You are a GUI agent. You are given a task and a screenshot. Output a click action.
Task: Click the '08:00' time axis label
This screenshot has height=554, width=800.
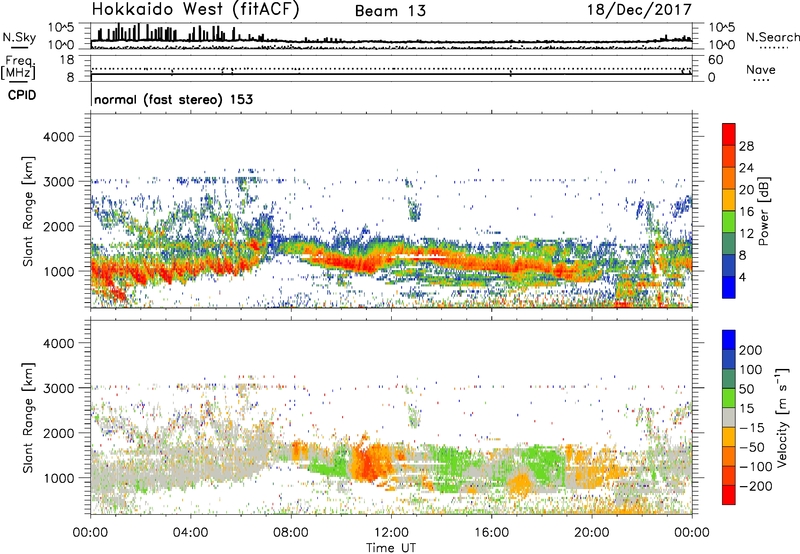pyautogui.click(x=291, y=533)
